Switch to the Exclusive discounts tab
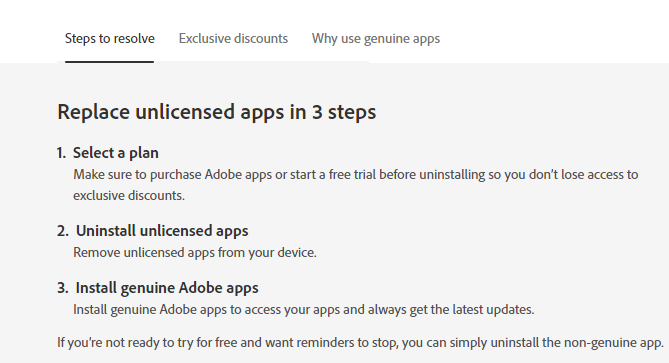 233,38
